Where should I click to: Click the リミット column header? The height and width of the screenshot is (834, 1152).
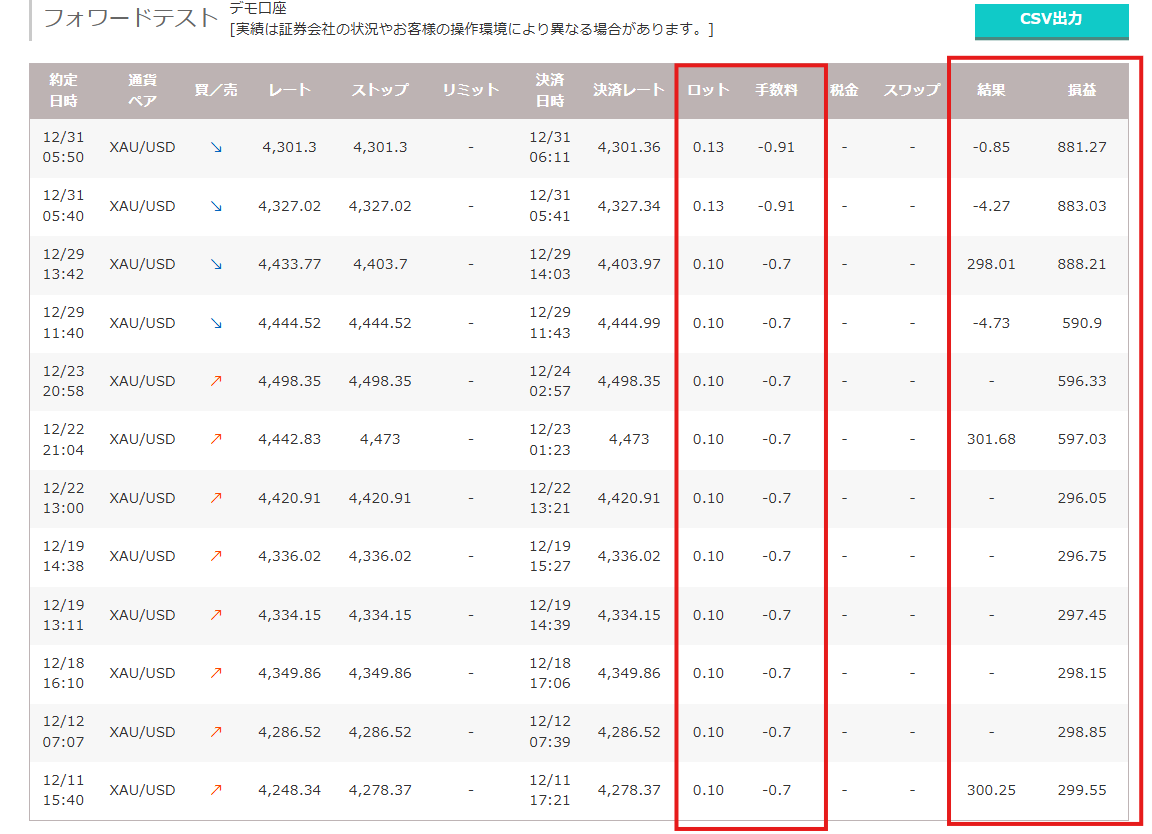471,90
